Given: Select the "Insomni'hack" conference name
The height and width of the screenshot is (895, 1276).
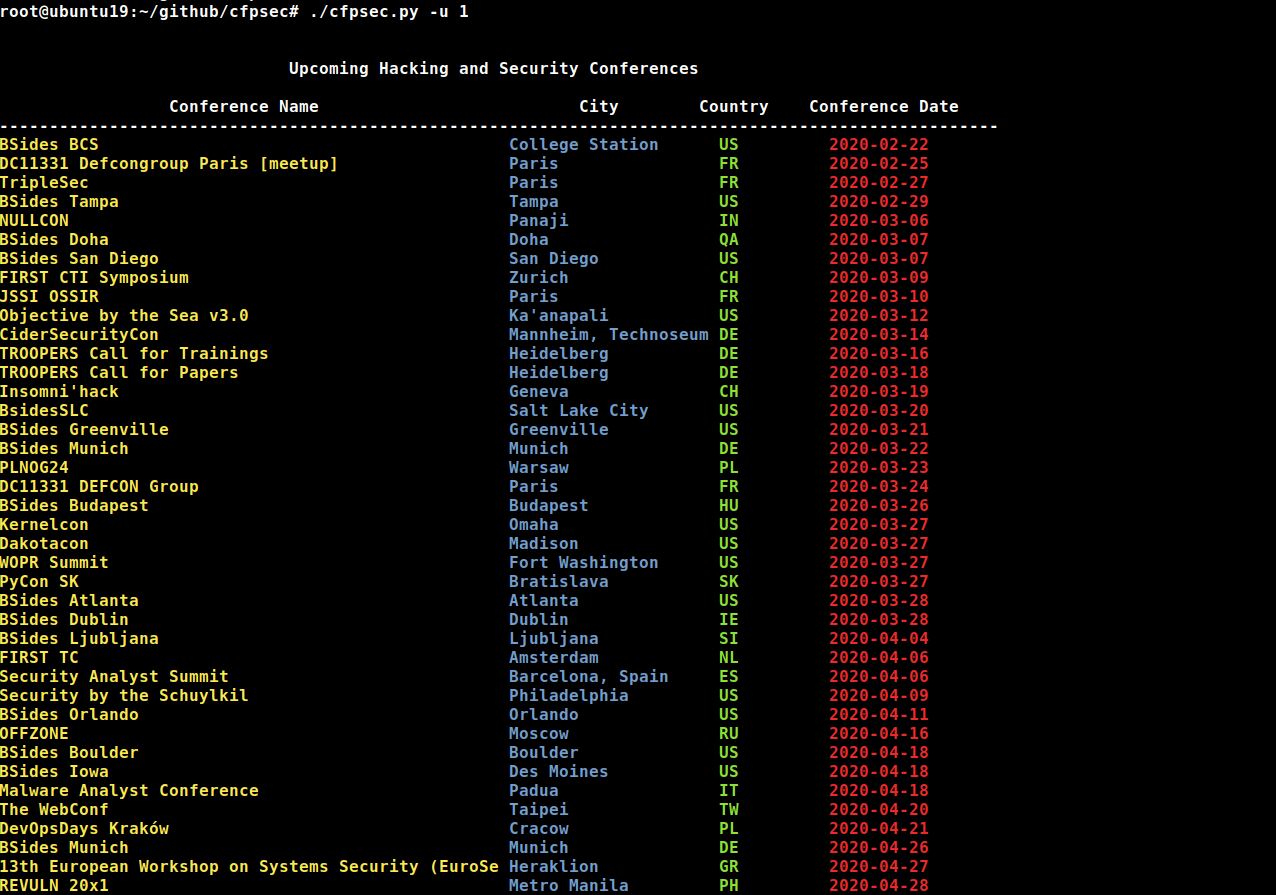Looking at the screenshot, I should (x=59, y=391).
